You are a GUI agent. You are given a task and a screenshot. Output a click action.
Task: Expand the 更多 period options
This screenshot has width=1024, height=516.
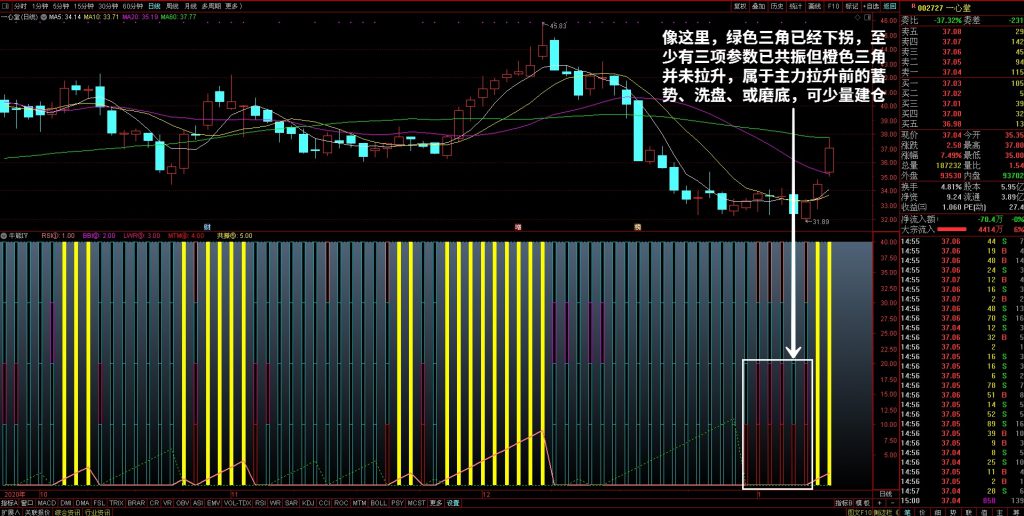click(x=233, y=6)
